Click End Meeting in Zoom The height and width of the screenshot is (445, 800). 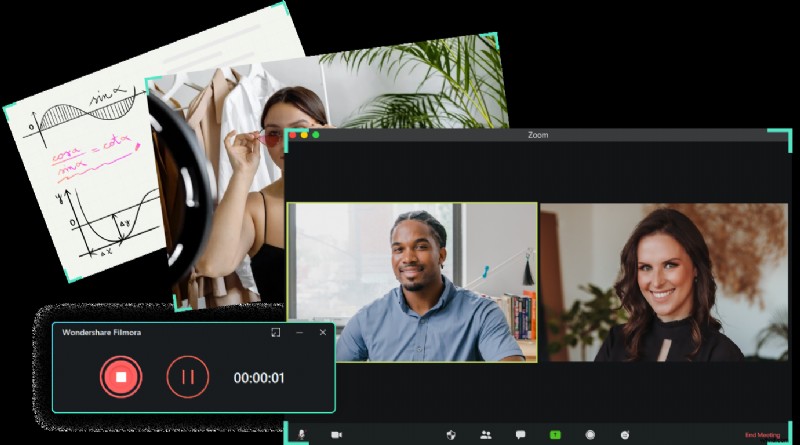763,435
